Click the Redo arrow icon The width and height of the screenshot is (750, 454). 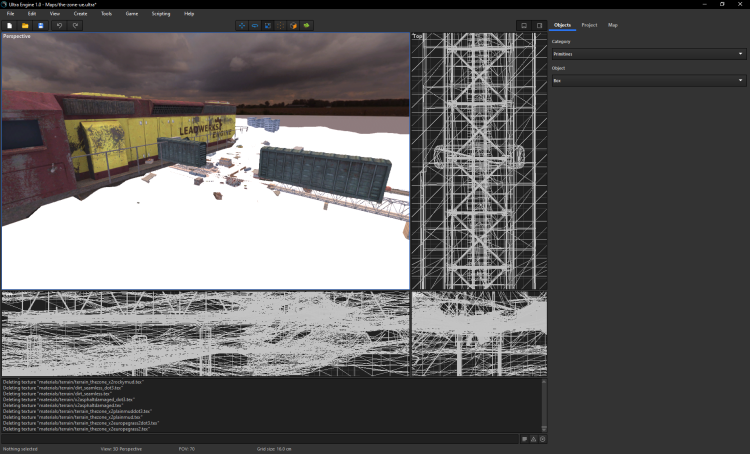pyautogui.click(x=75, y=25)
